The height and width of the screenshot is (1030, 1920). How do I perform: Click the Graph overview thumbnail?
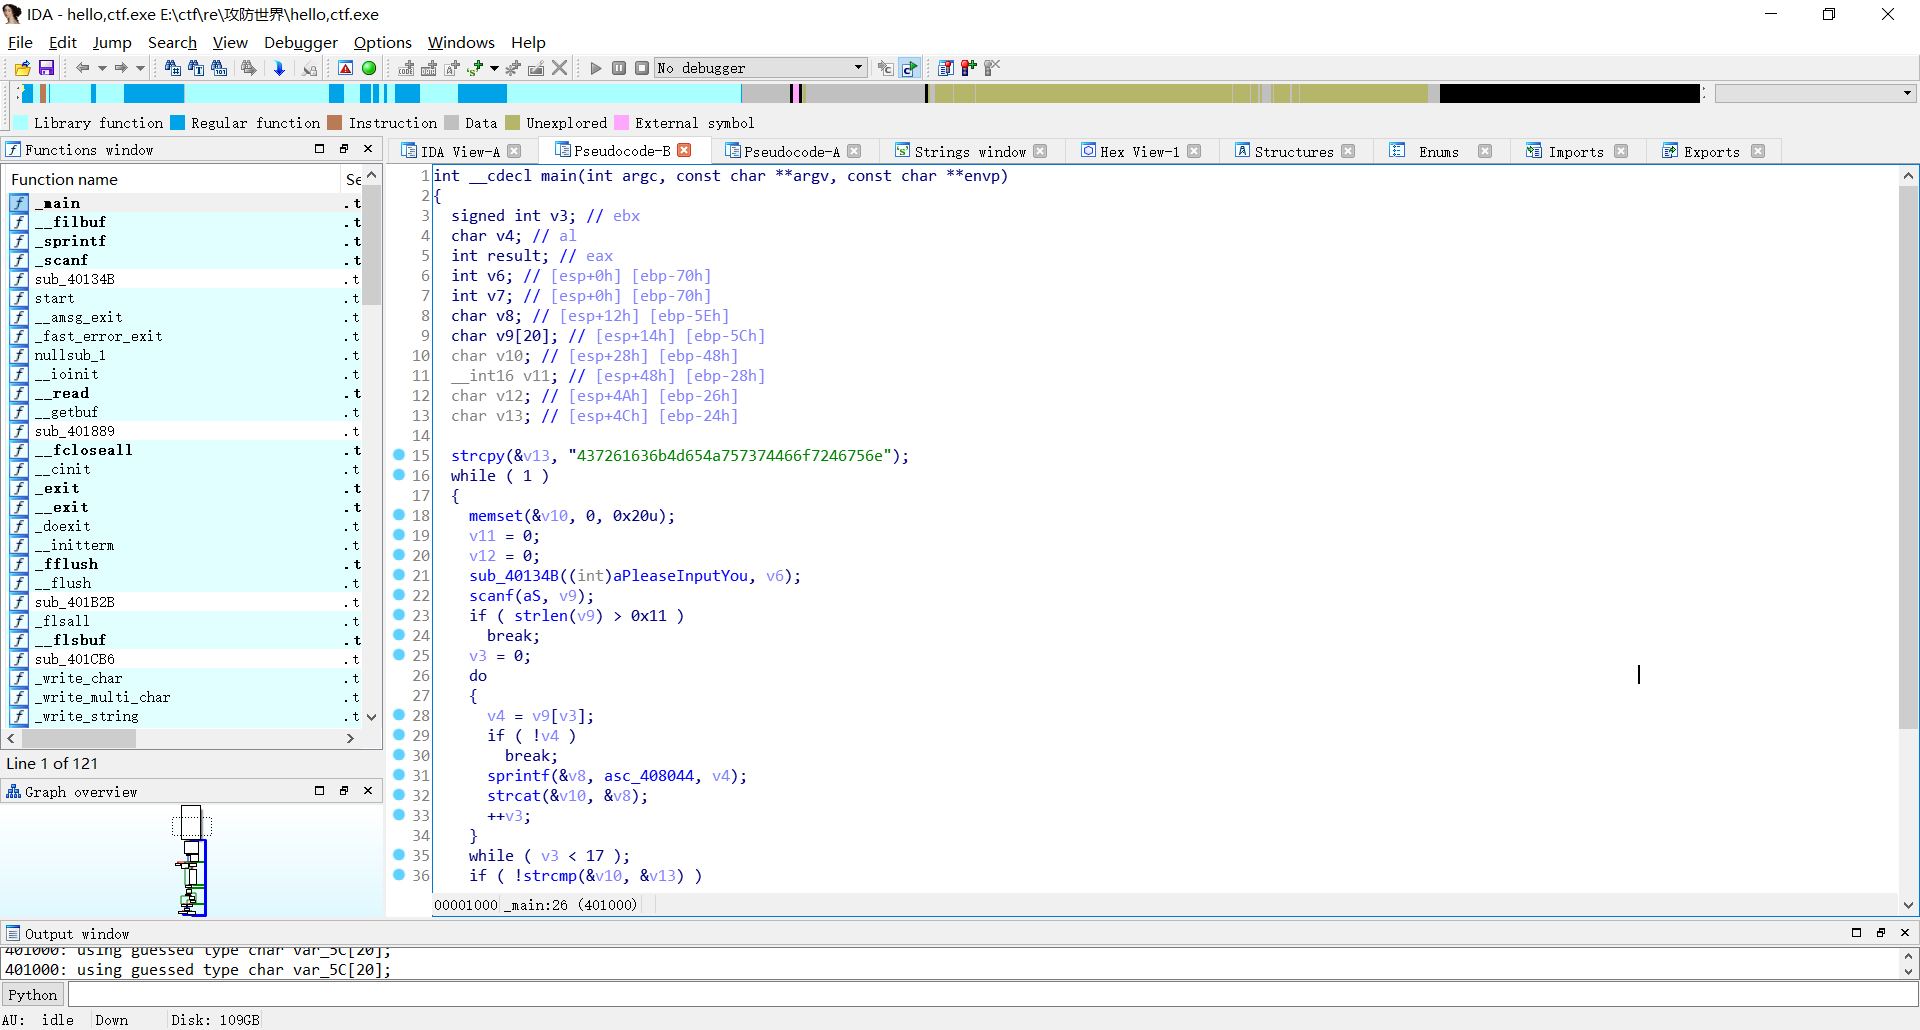[192, 861]
